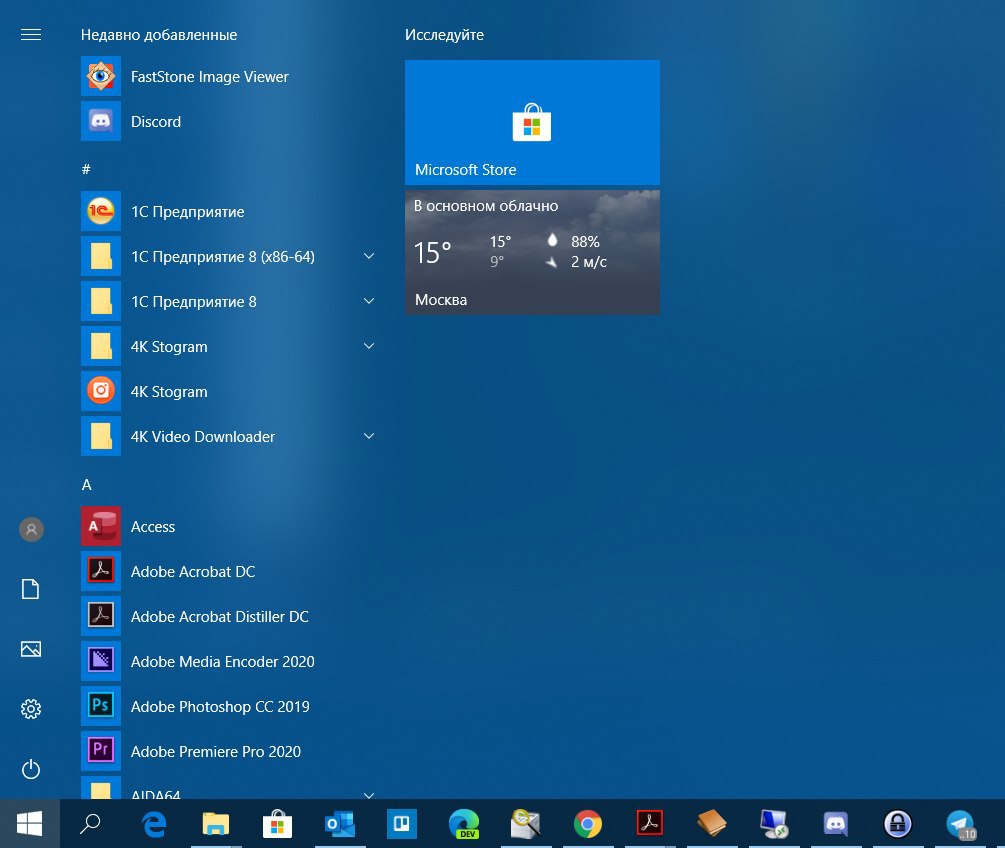The height and width of the screenshot is (848, 1005).
Task: Open FastStone Image Viewer from recently added
Action: [x=228, y=76]
